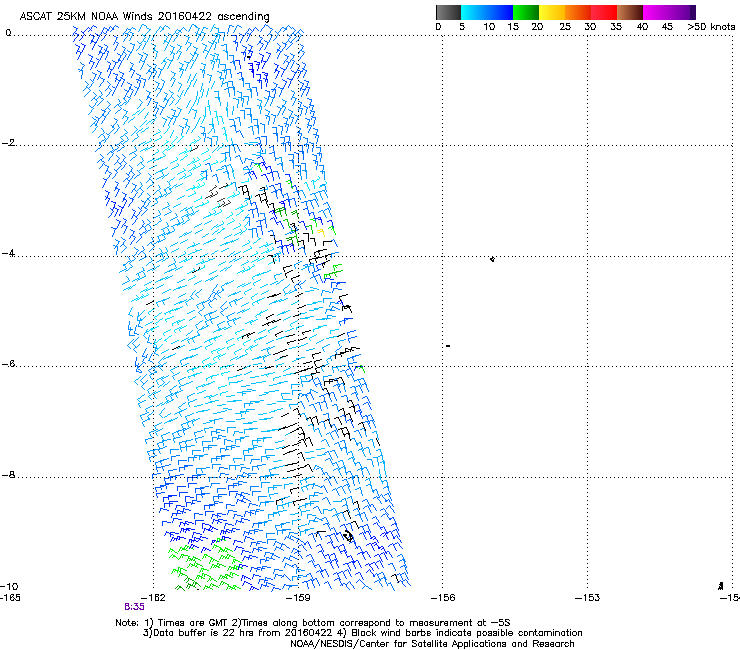Click longitude label '-165' on the bottom axis
Image resolution: width=740 pixels, height=650 pixels.
[x=10, y=598]
